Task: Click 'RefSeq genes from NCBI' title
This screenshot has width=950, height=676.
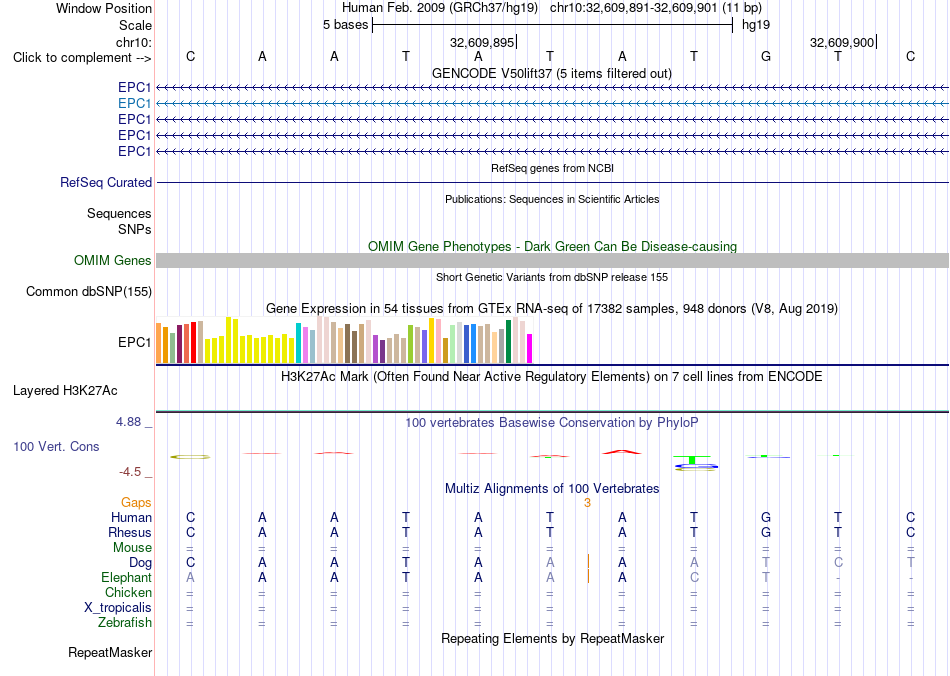Action: (x=552, y=168)
